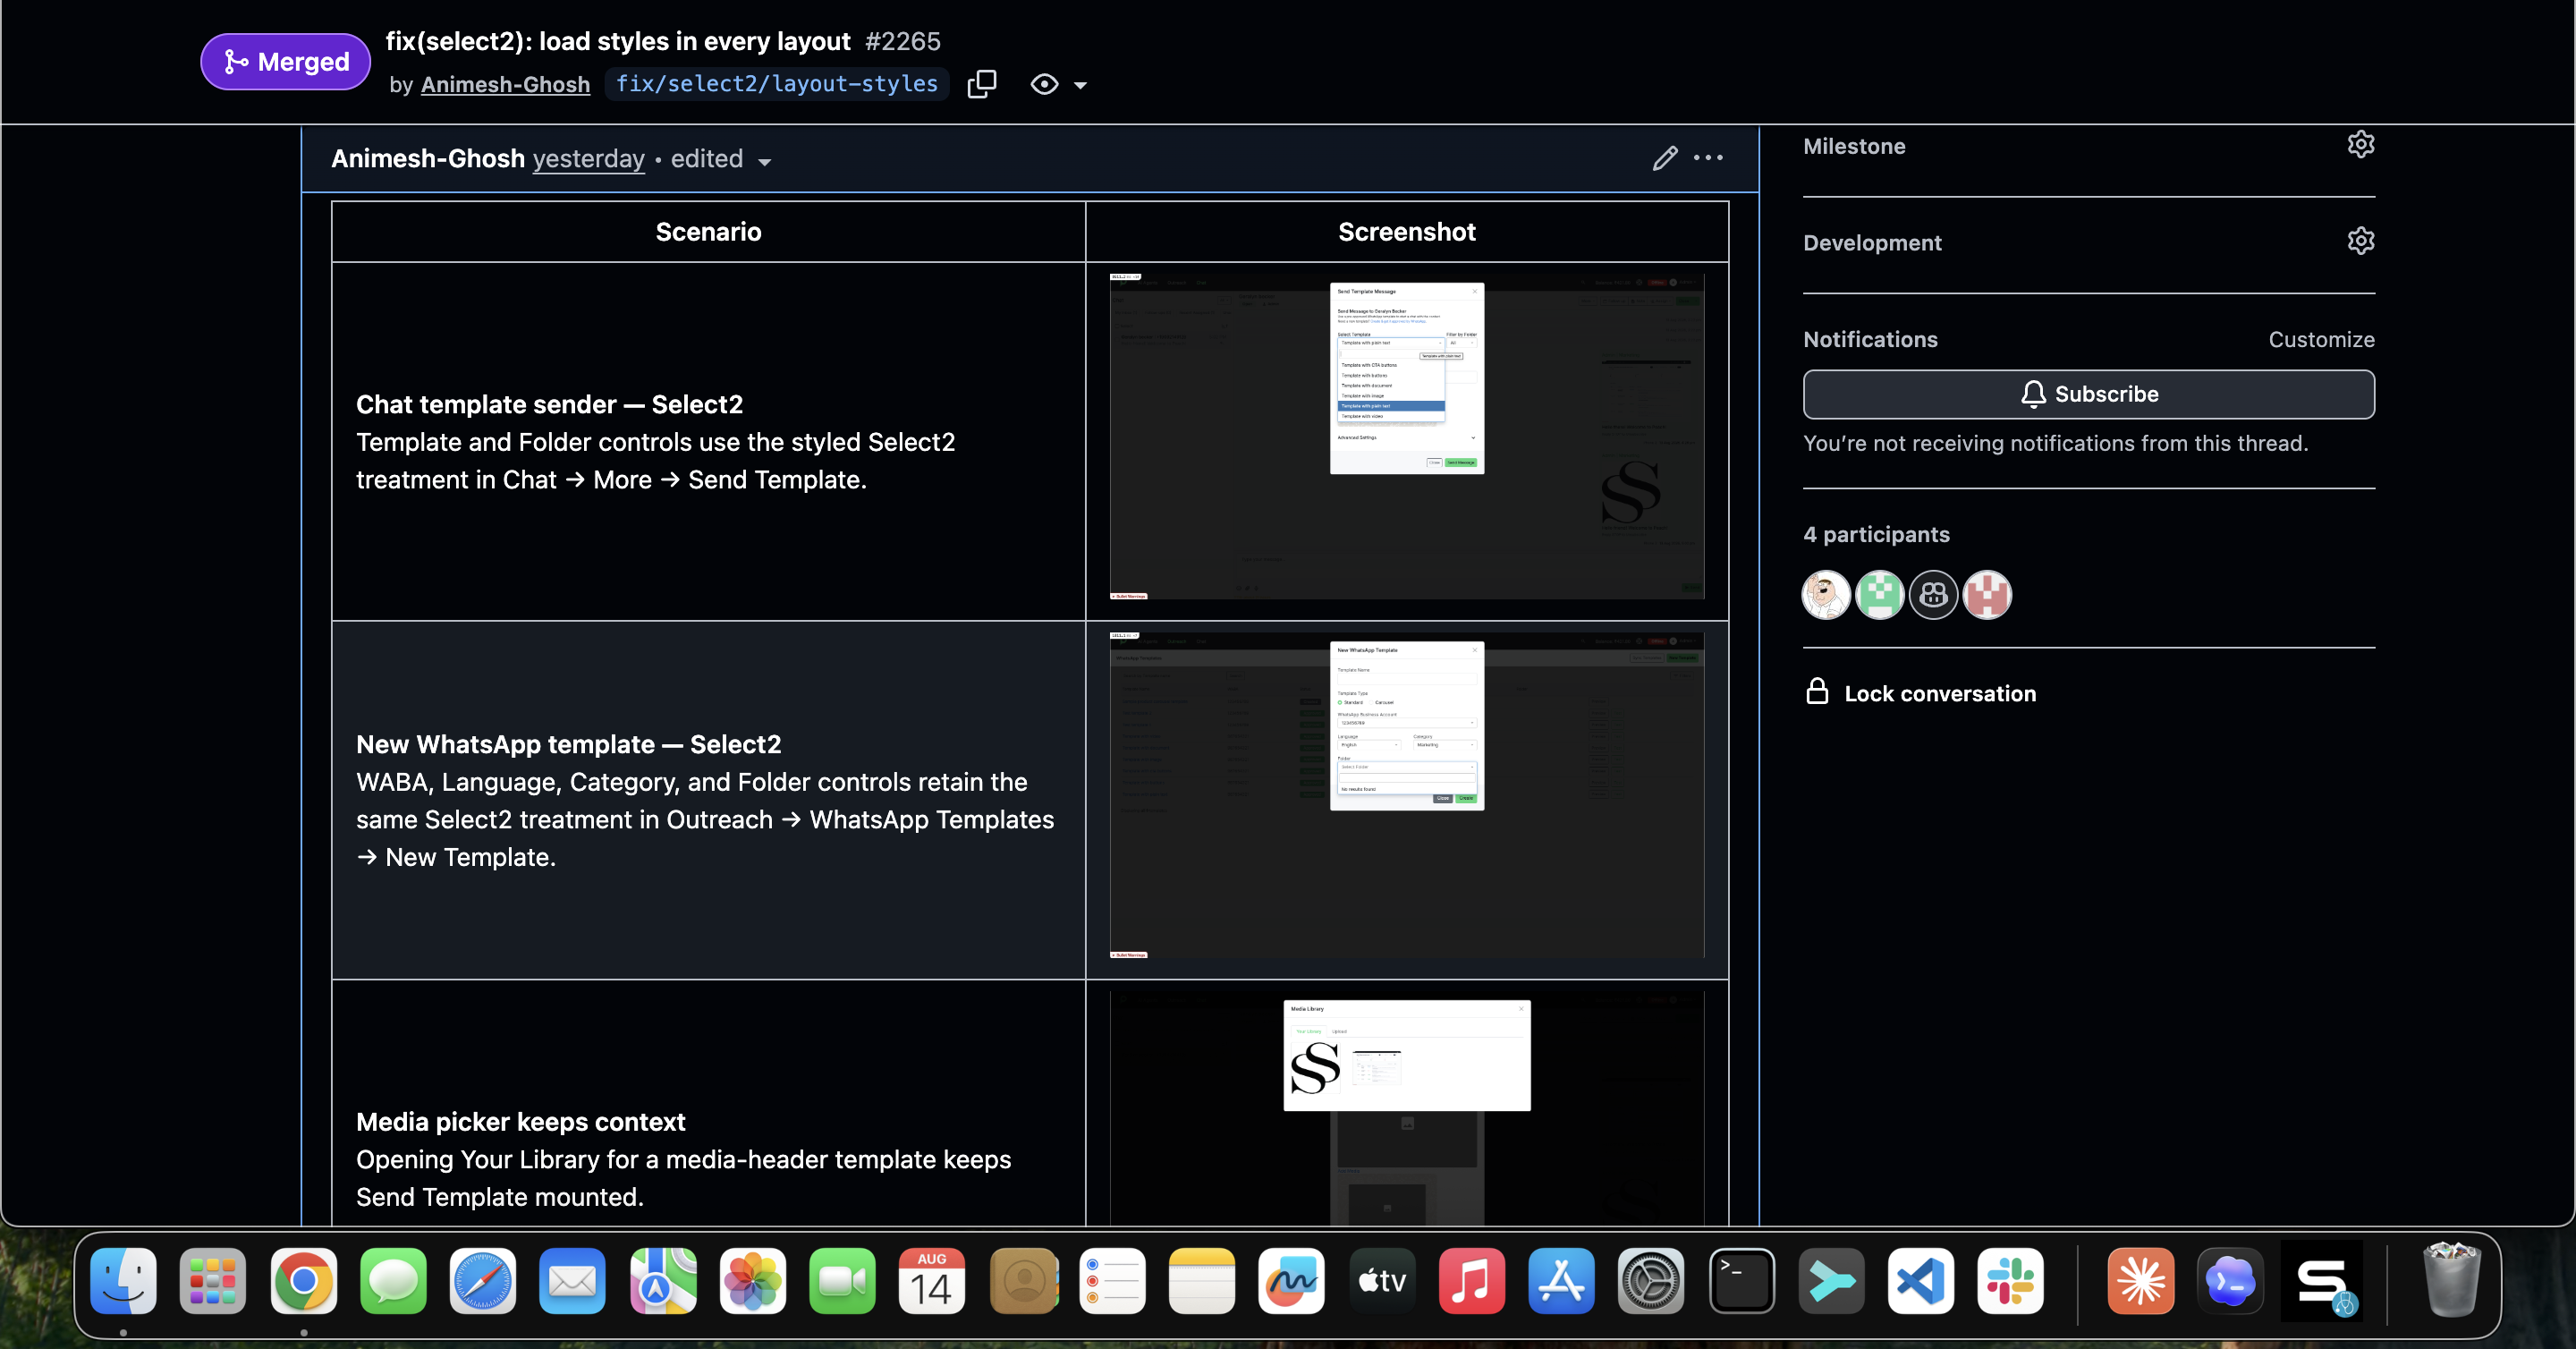The height and width of the screenshot is (1349, 2576).
Task: Open Google Chrome from the dock
Action: coord(303,1281)
